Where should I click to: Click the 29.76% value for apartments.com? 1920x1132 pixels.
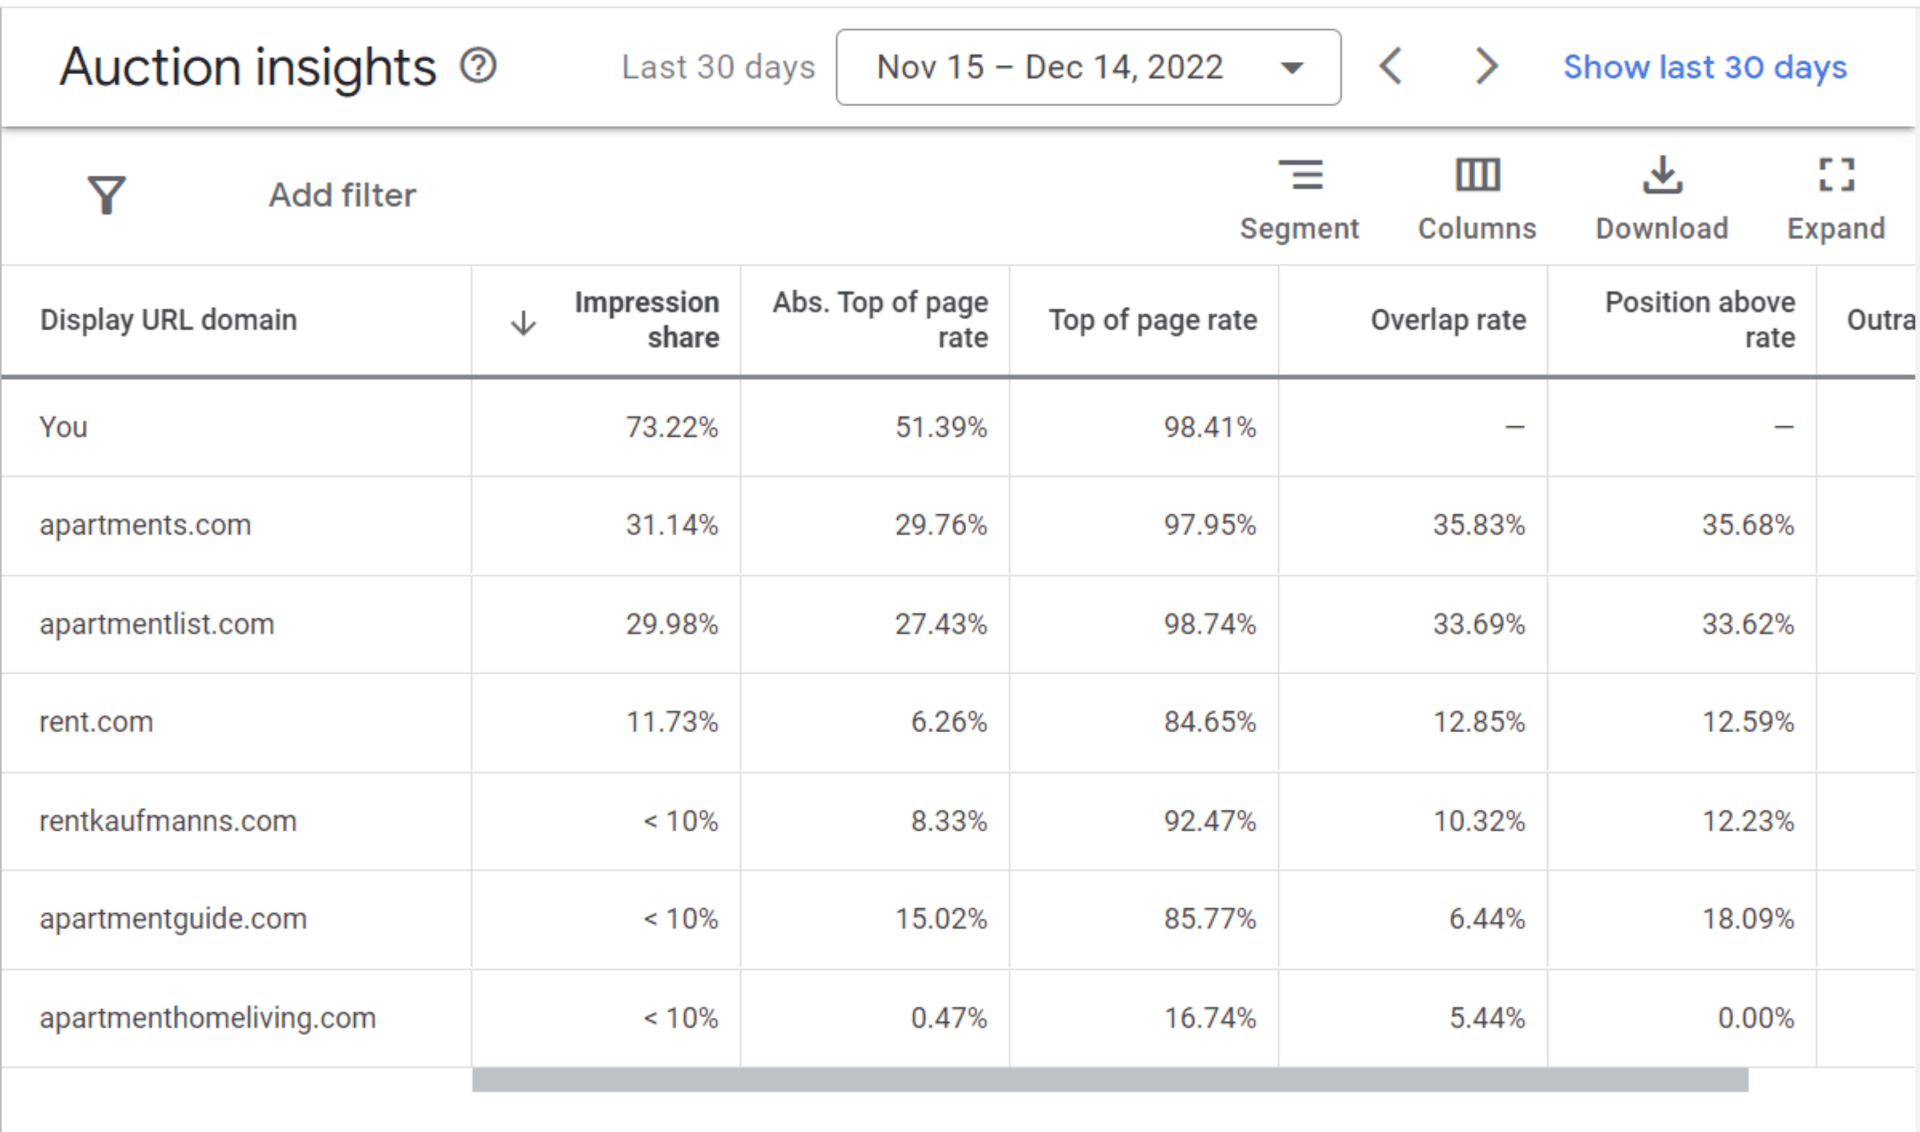(x=941, y=525)
